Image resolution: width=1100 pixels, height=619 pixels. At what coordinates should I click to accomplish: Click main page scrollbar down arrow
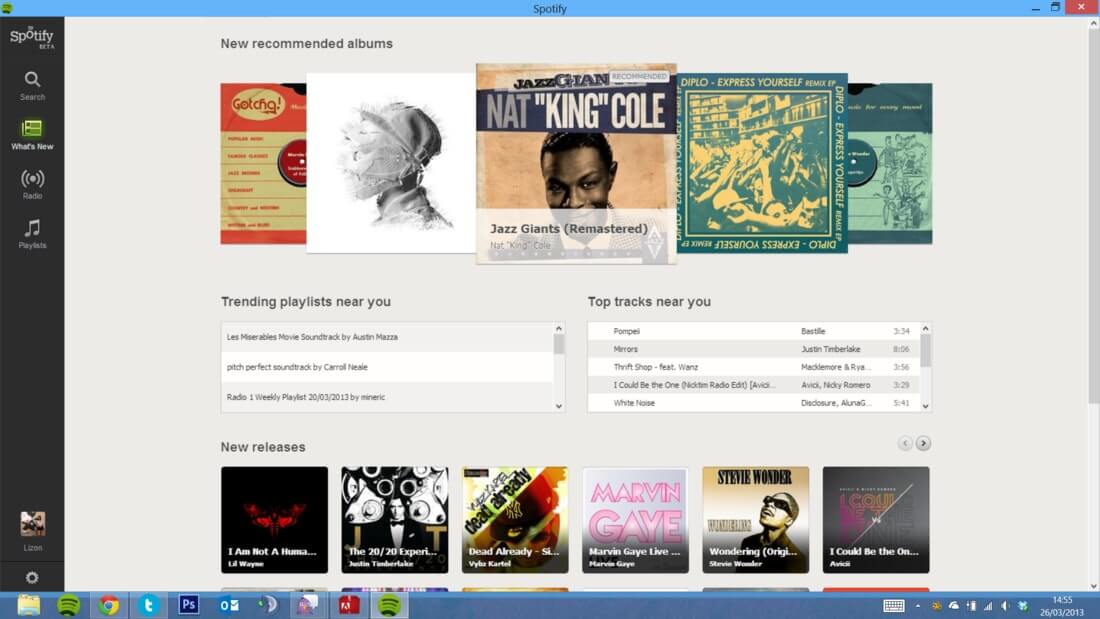pos(1094,586)
